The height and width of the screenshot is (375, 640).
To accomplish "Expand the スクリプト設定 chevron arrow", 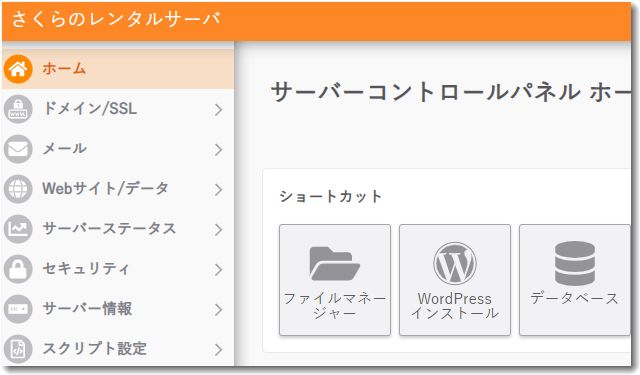I will (x=218, y=349).
